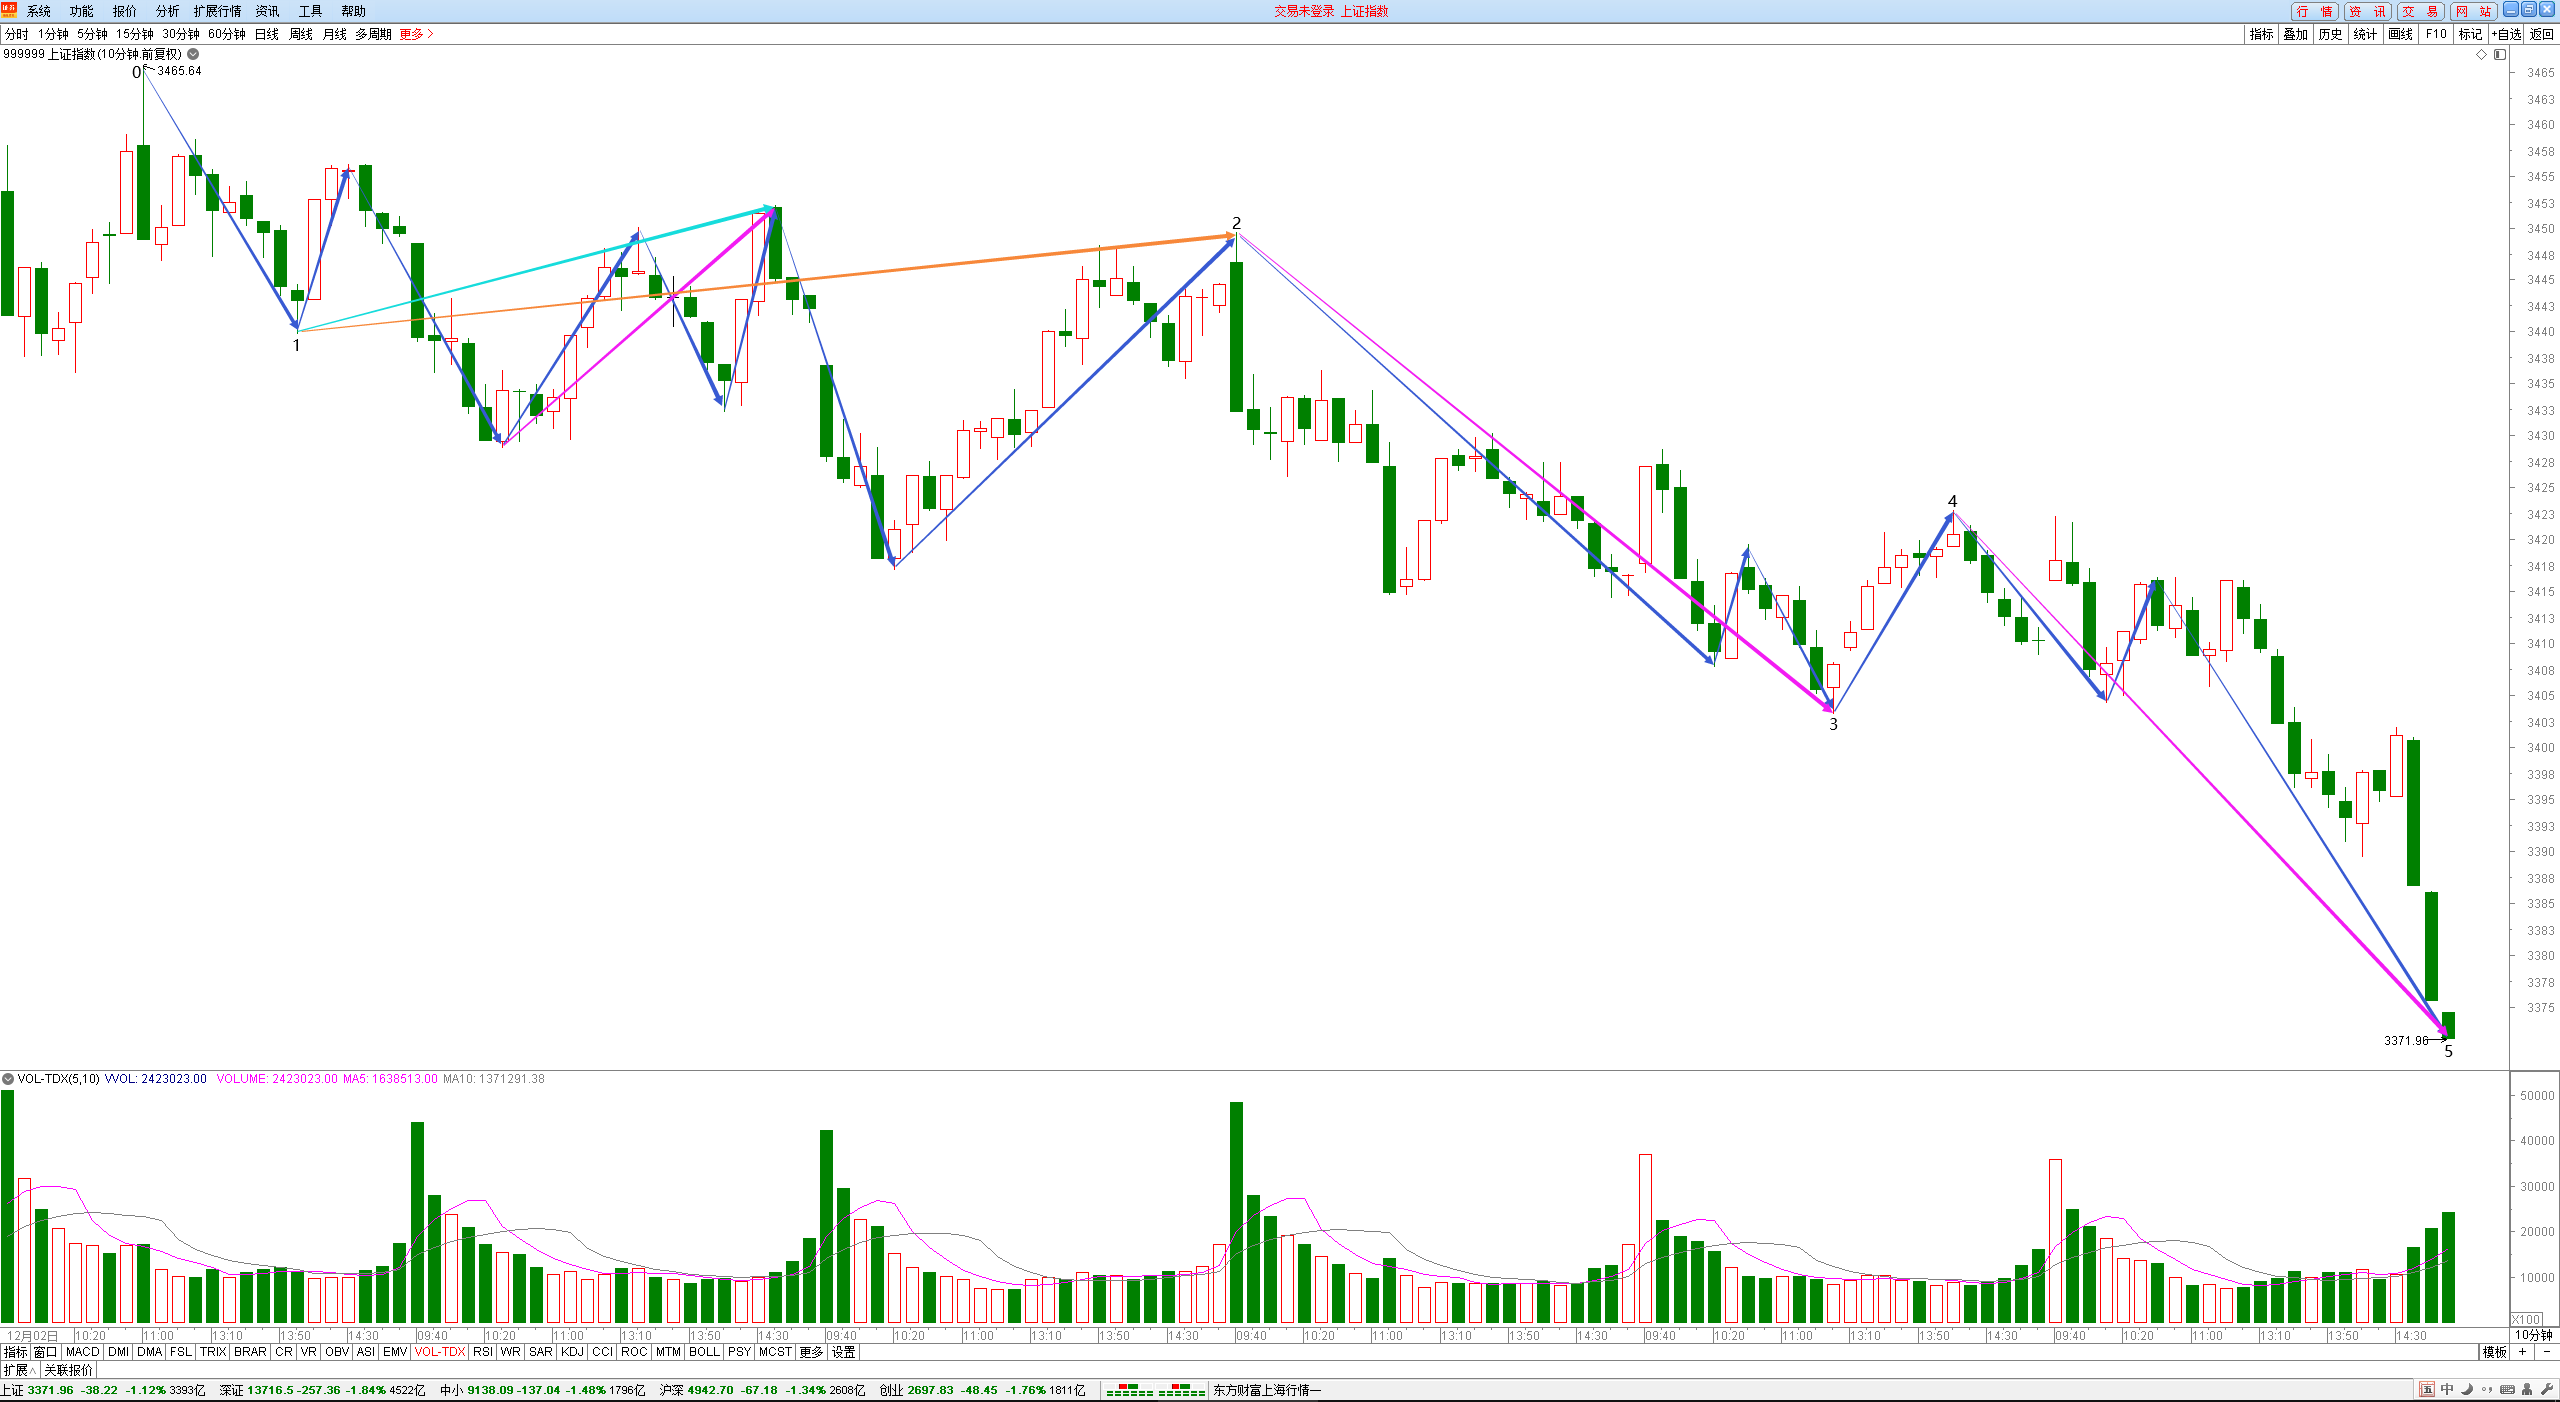Toggle the side panel icon near price axis
This screenshot has height=1402, width=2560.
coord(2500,55)
